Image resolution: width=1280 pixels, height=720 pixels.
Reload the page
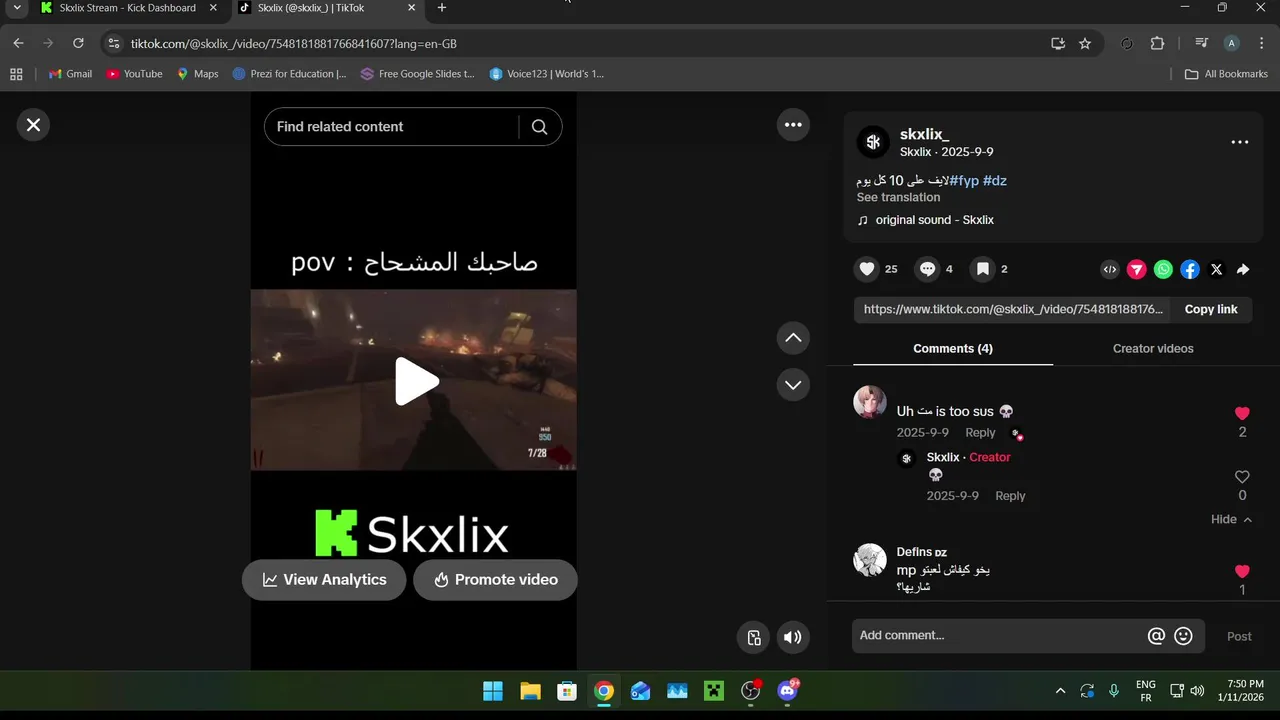point(78,44)
